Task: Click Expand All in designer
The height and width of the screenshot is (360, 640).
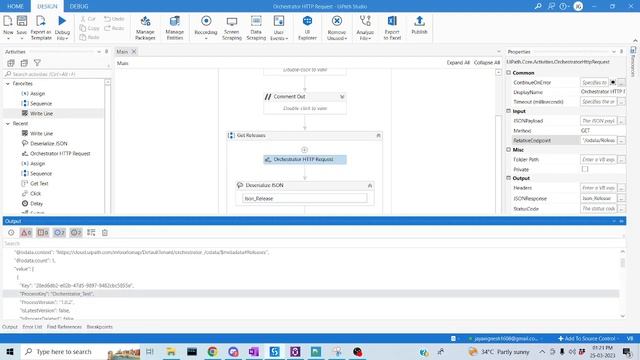Action: coord(458,62)
